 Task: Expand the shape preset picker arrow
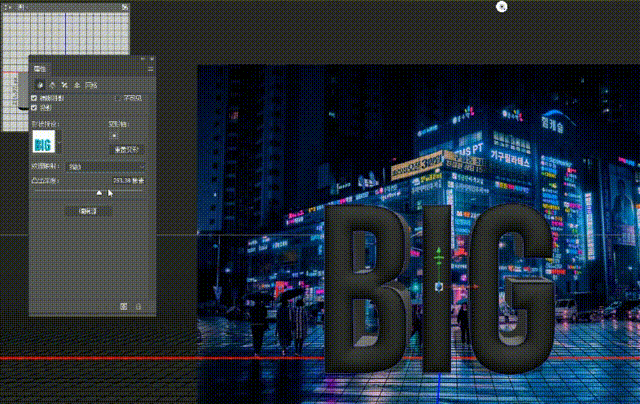pos(59,142)
